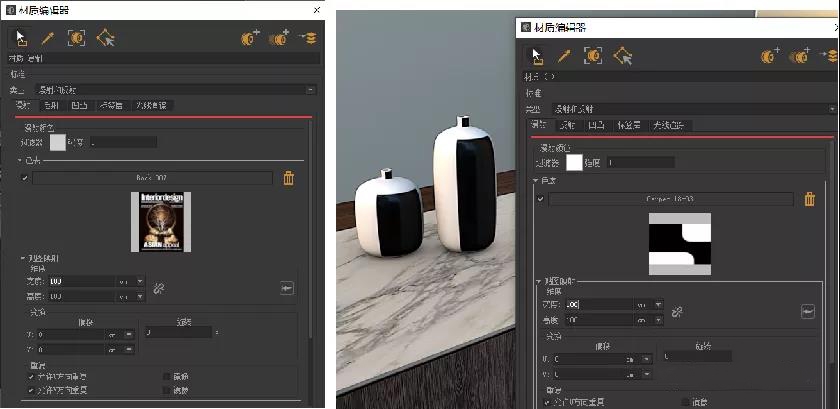This screenshot has height=409, width=840.
Task: Activate the eyedropper in the magazine-texture material editor
Action: pyautogui.click(x=48, y=38)
